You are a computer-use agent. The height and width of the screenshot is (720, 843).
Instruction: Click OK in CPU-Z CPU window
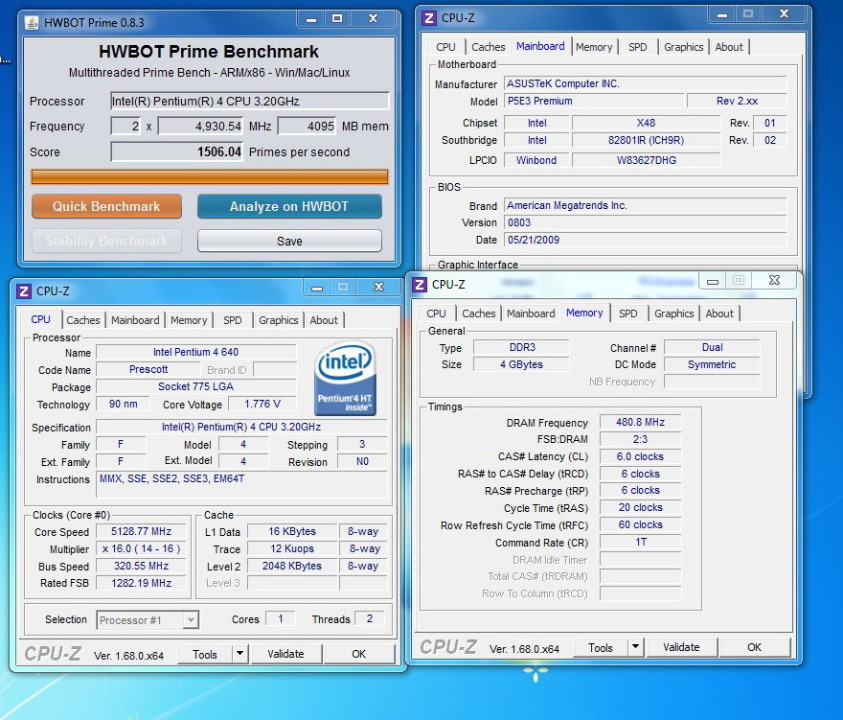coord(359,654)
